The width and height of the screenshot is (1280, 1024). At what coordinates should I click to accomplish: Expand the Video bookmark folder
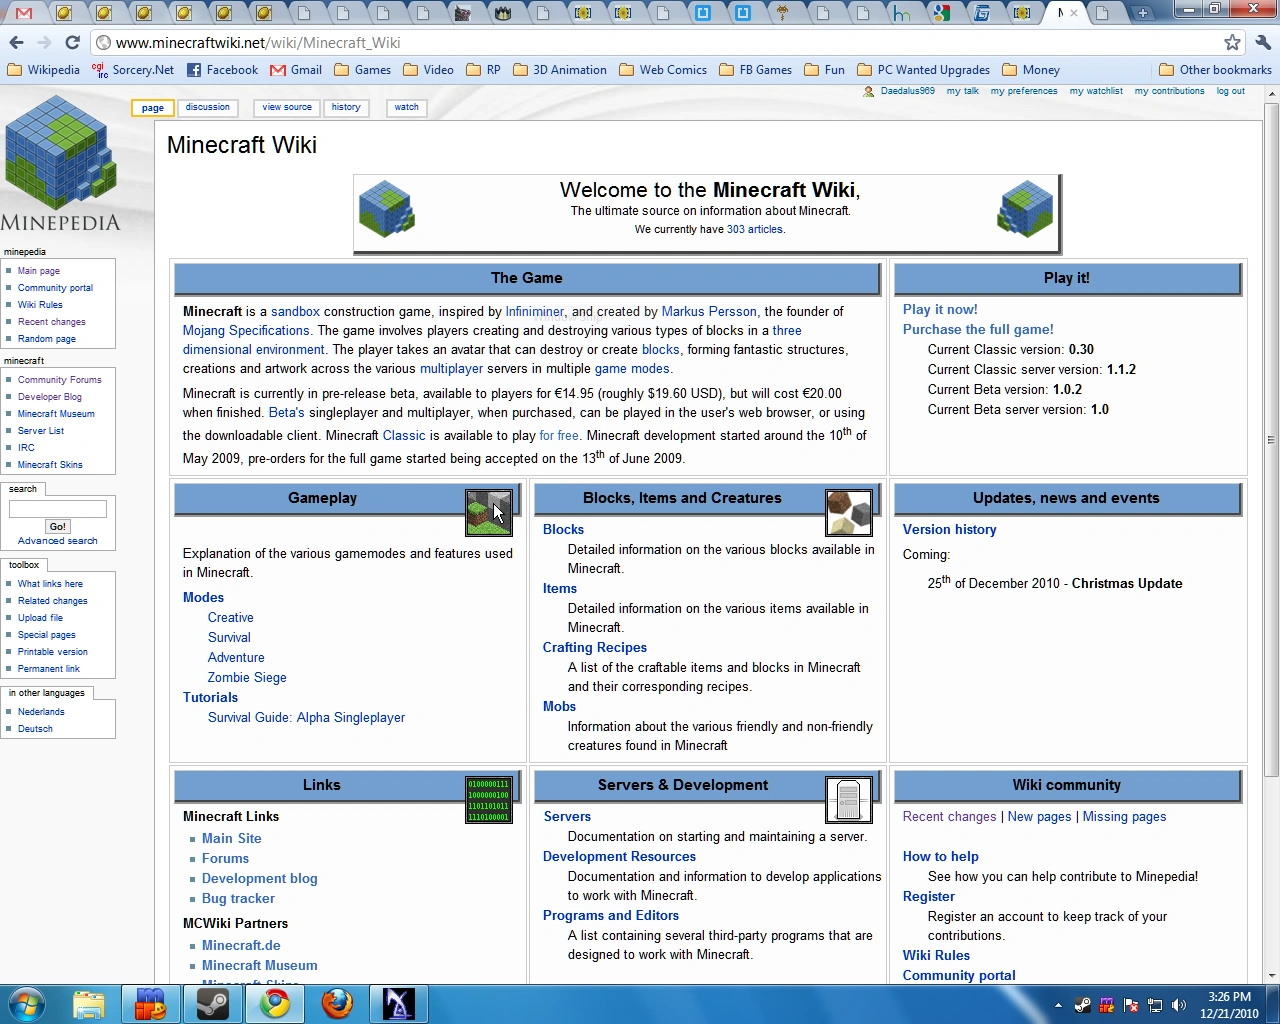[x=428, y=70]
